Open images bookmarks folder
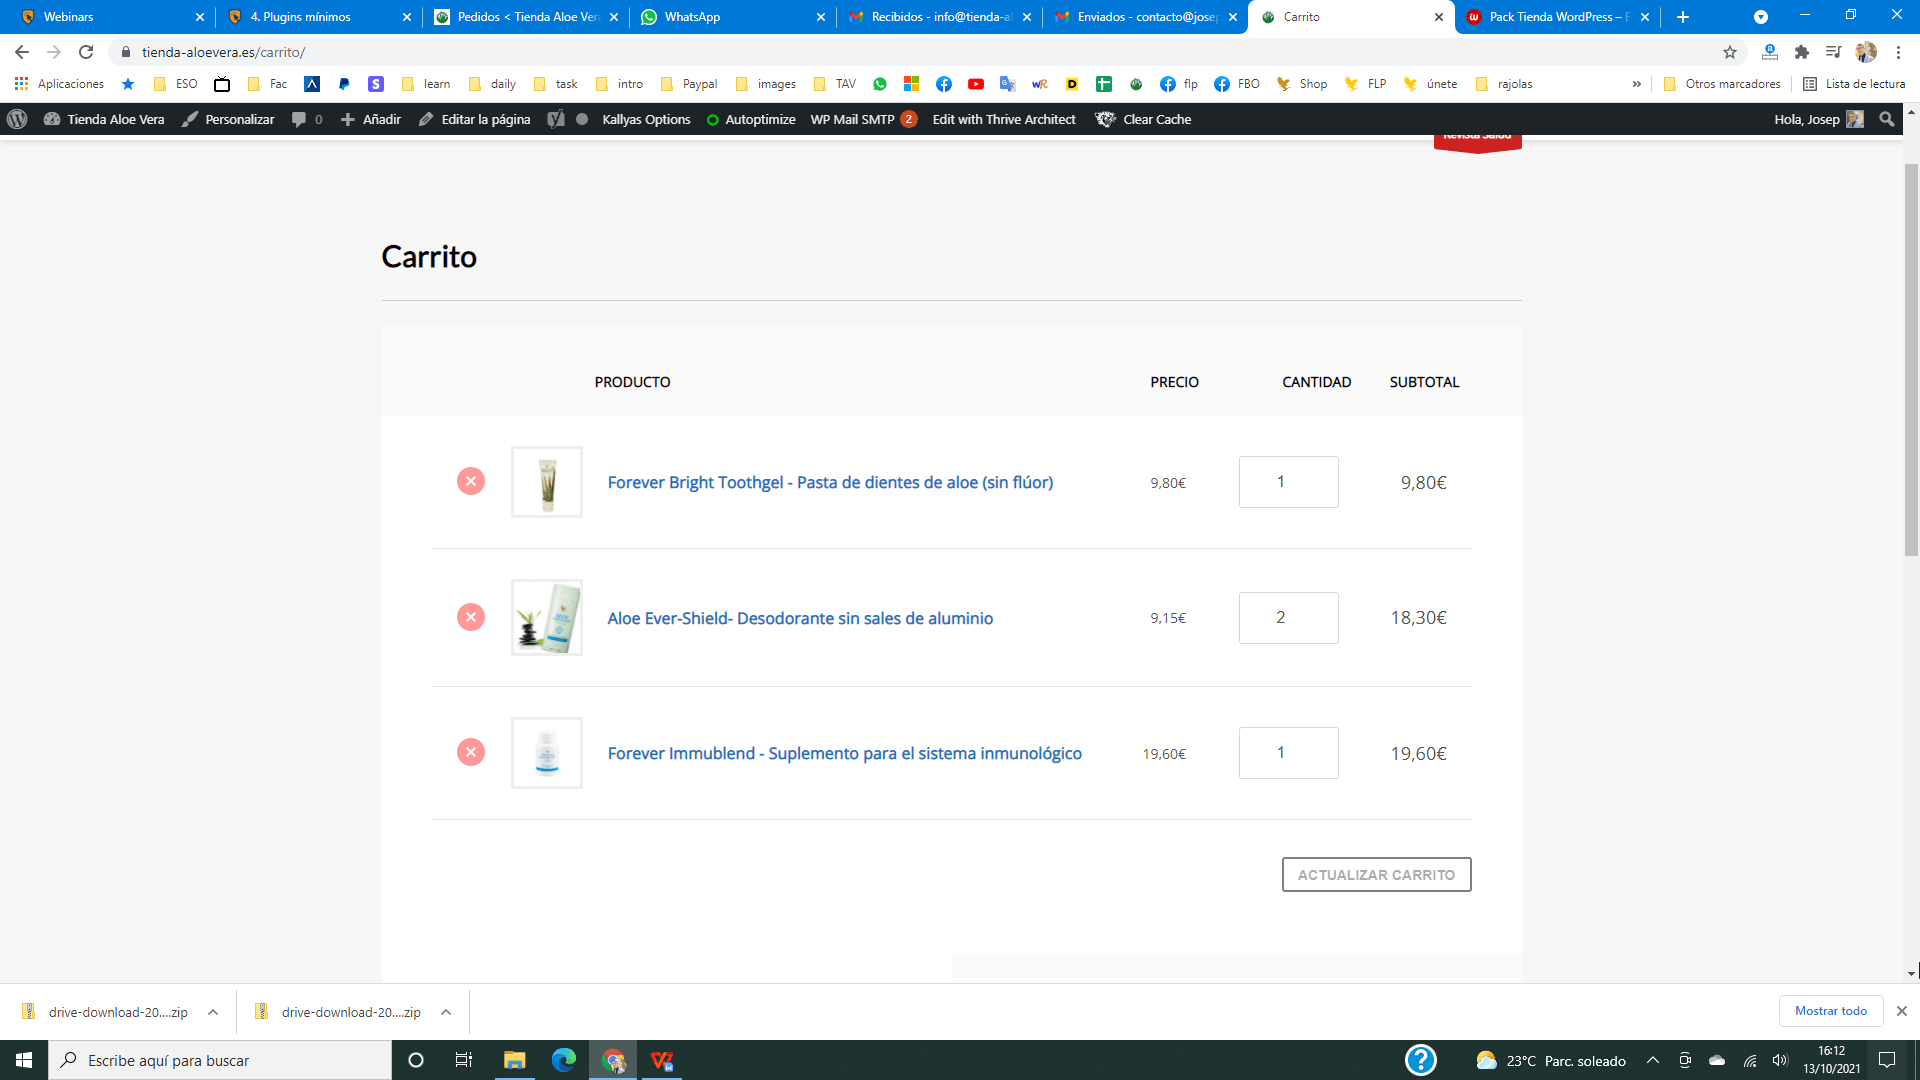The height and width of the screenshot is (1080, 1920). coord(766,84)
